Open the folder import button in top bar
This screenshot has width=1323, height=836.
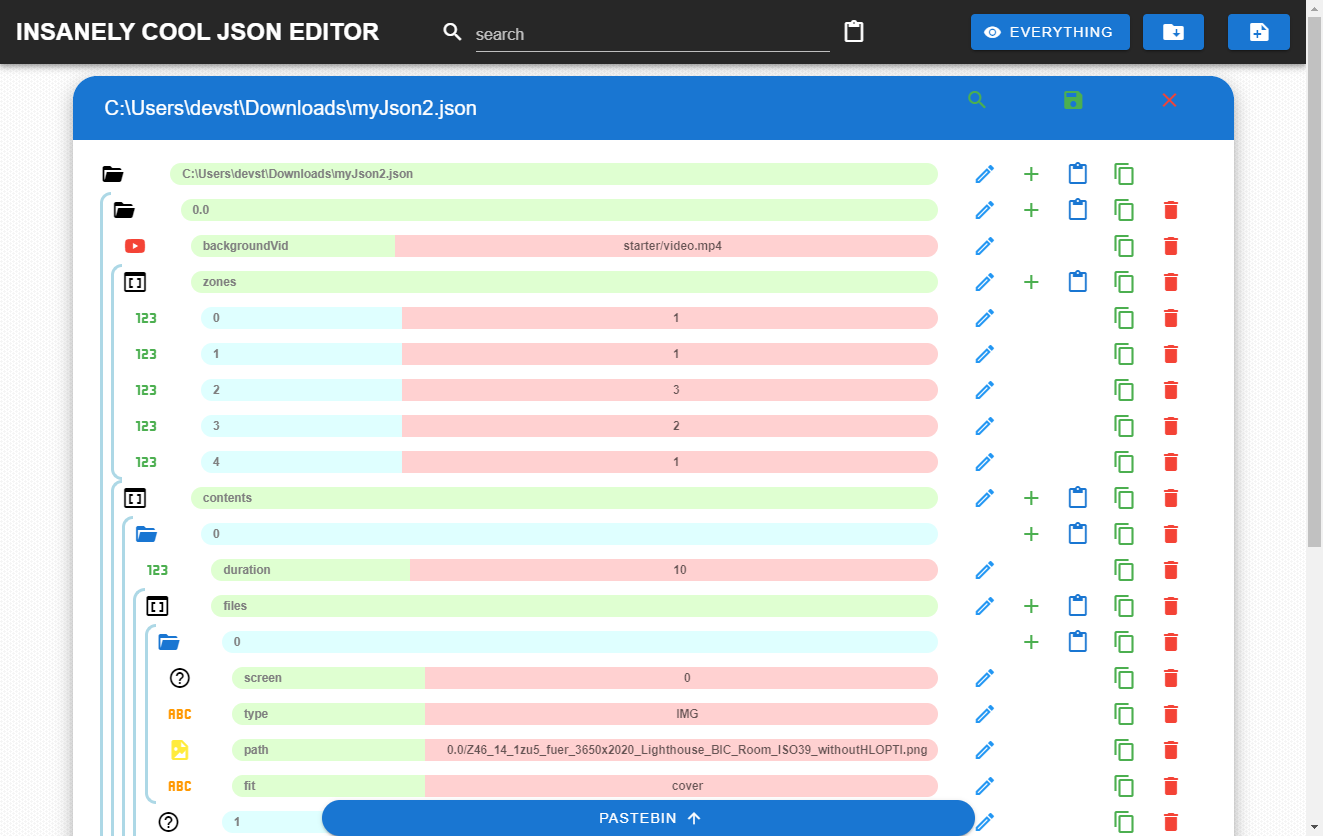coord(1173,32)
